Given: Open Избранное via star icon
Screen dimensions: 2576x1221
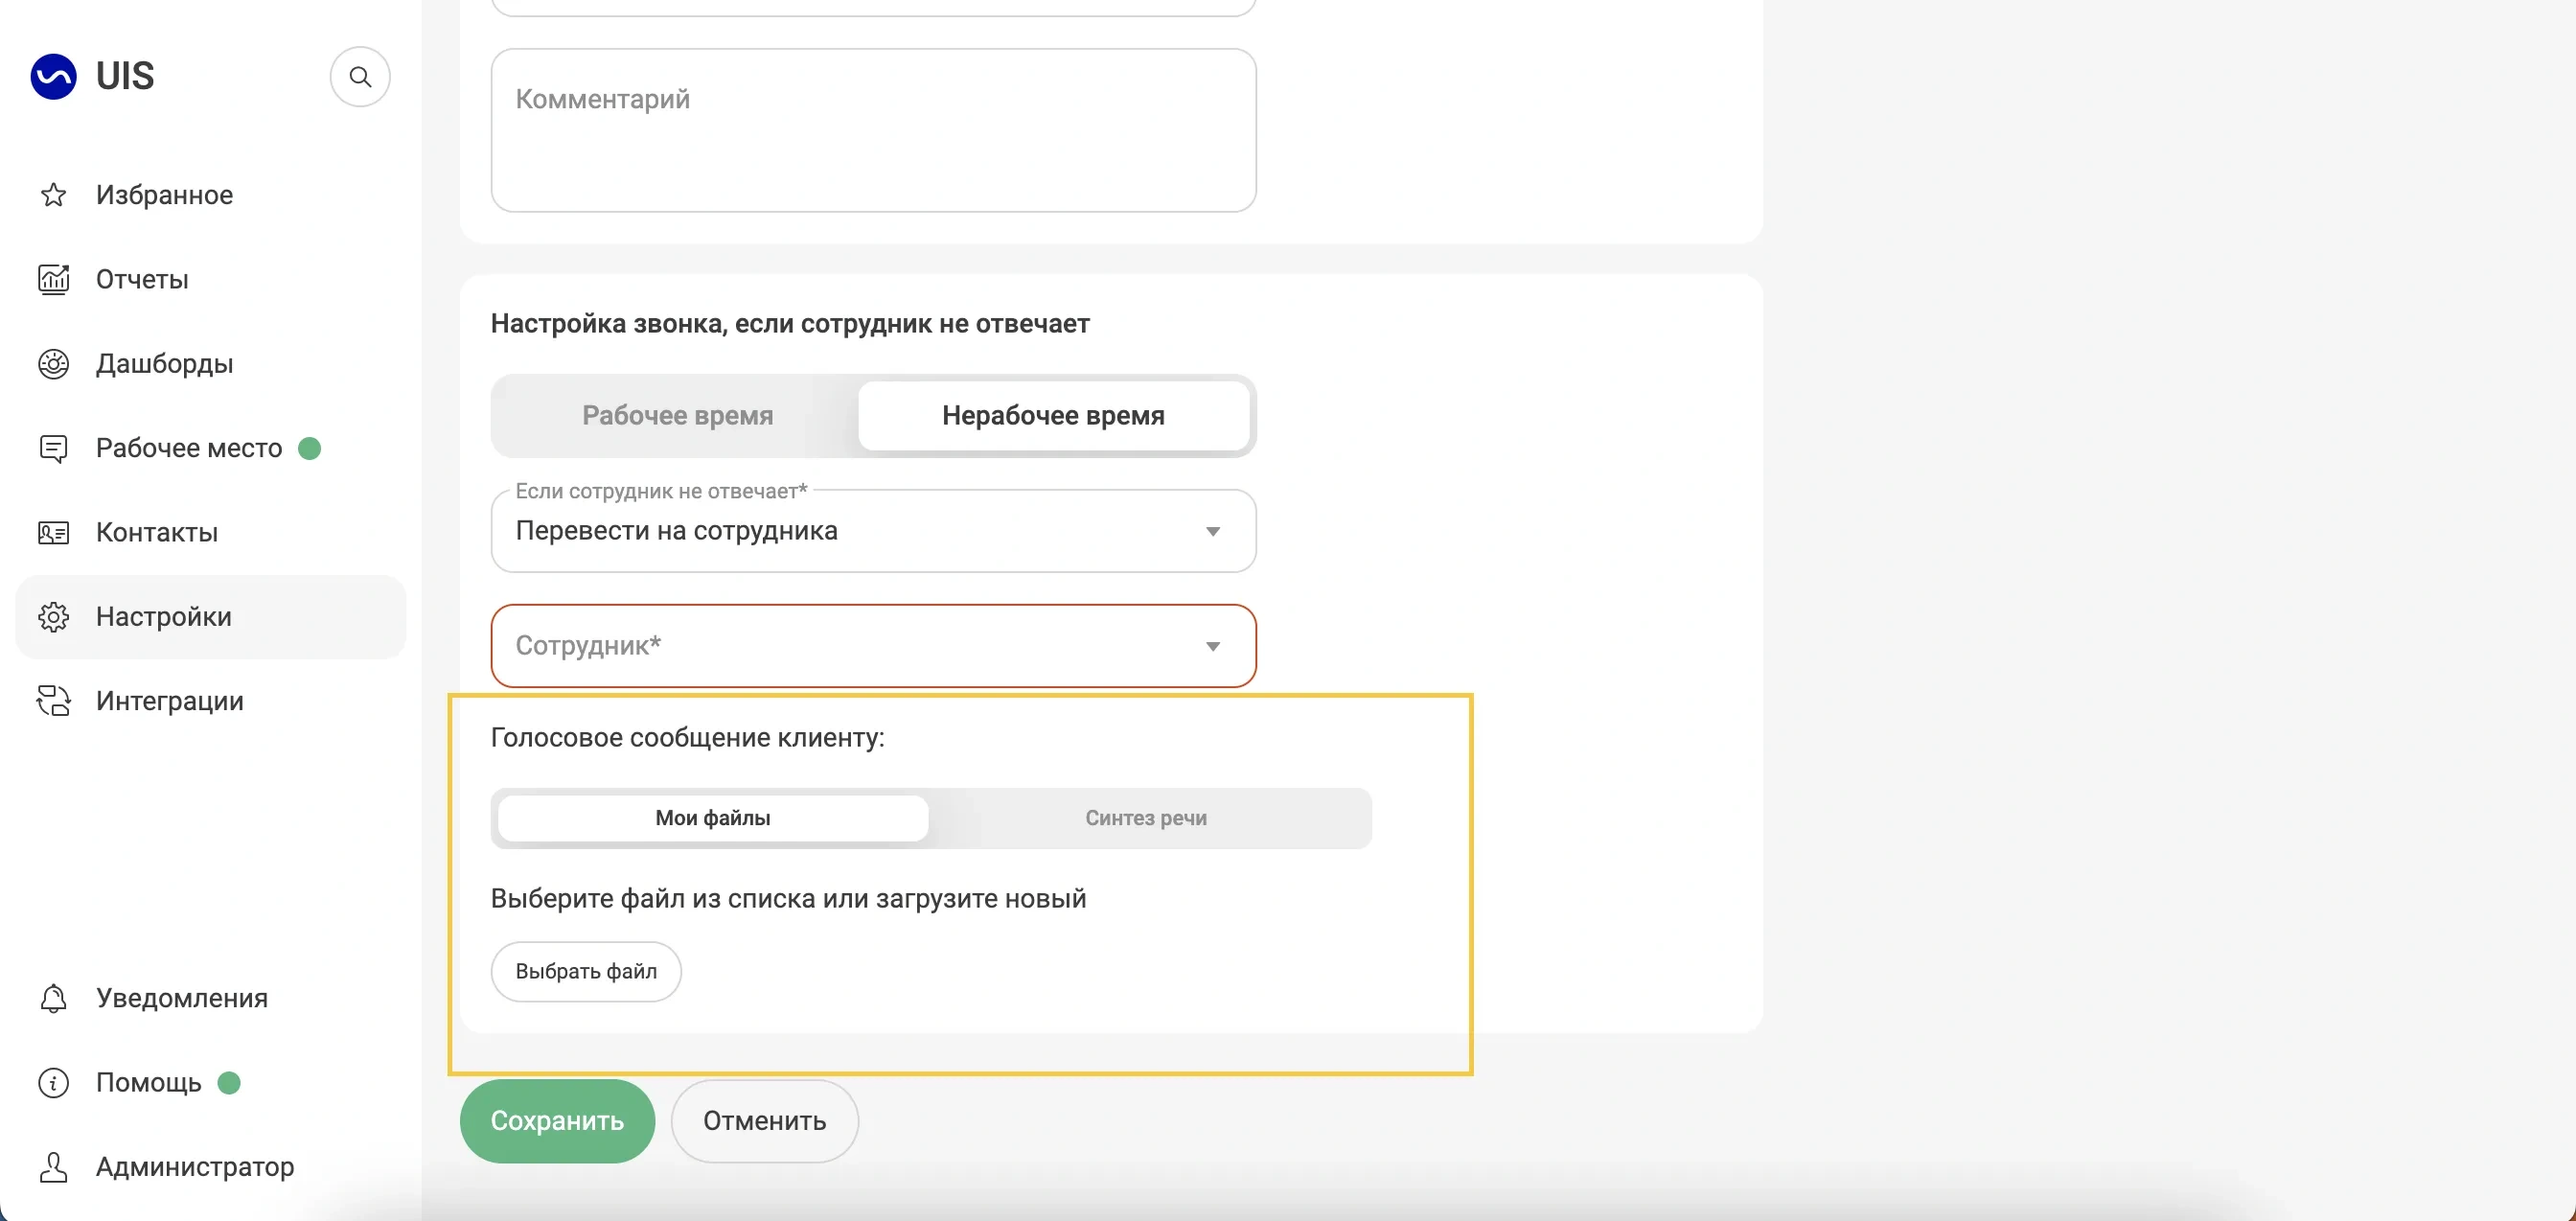Looking at the screenshot, I should pos(54,195).
